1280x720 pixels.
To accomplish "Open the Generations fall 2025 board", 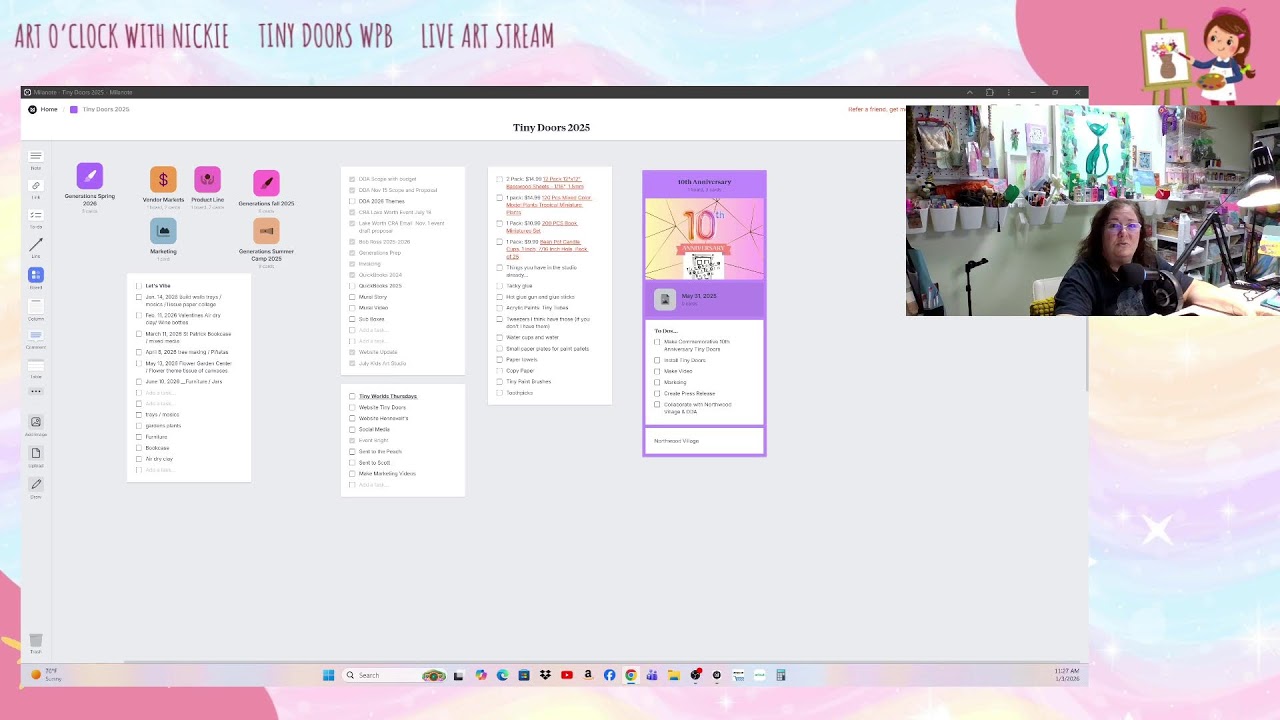I will point(266,183).
